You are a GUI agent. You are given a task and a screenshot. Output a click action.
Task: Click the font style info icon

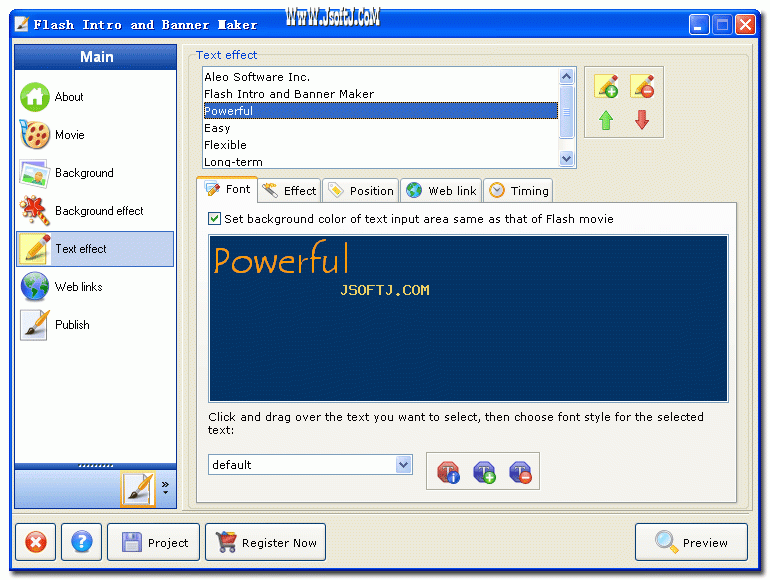(x=448, y=472)
